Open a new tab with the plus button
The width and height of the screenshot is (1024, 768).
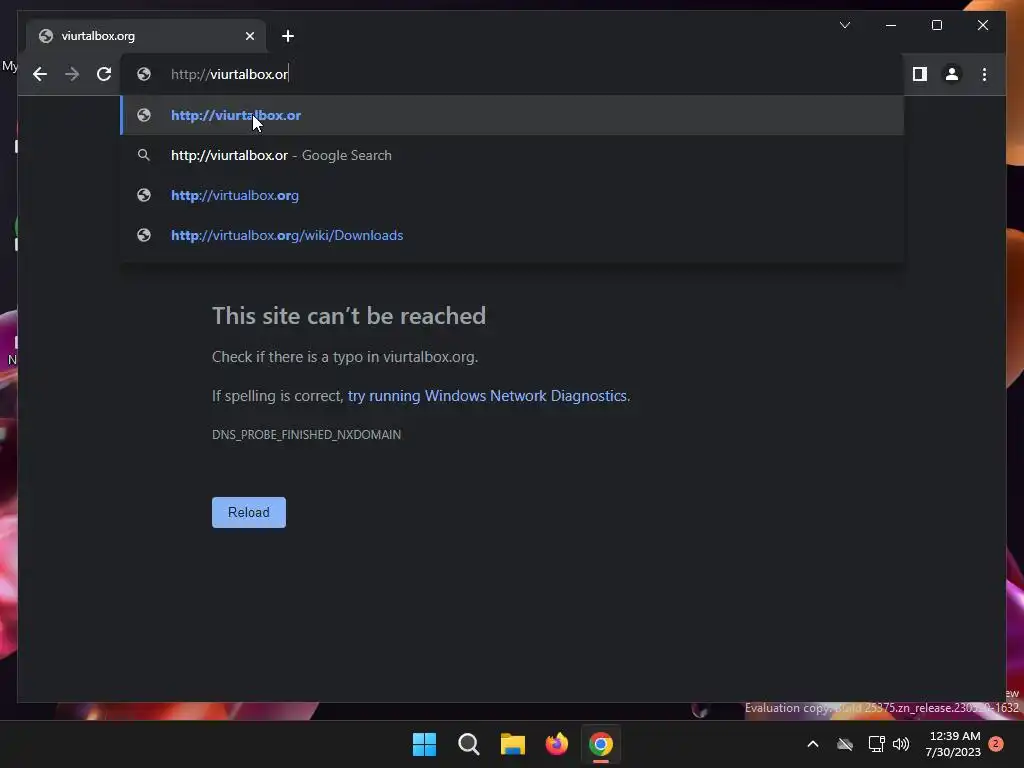point(288,36)
